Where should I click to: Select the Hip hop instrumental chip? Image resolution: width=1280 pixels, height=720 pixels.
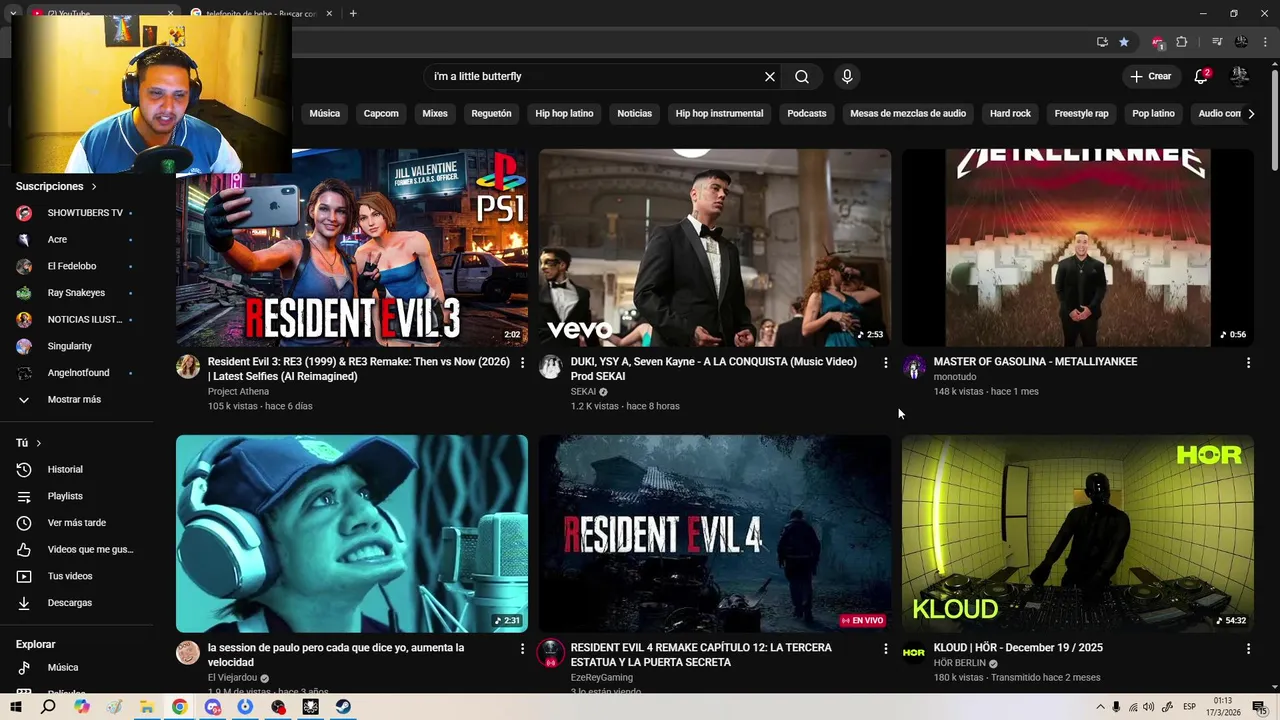pyautogui.click(x=719, y=113)
